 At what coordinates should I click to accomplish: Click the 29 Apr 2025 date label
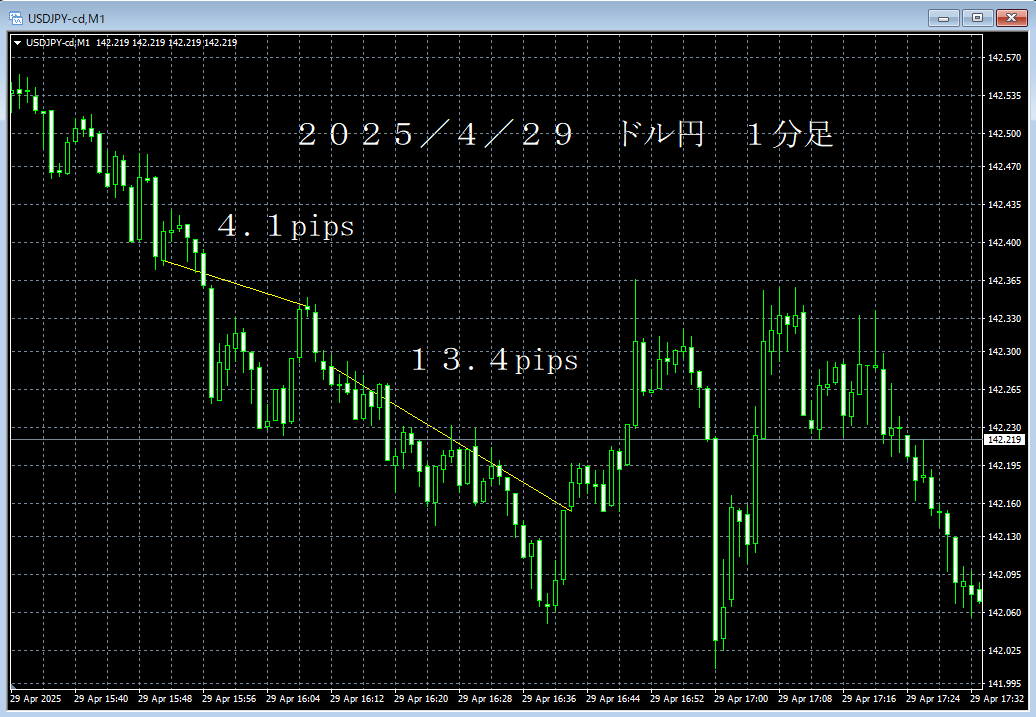pos(36,698)
